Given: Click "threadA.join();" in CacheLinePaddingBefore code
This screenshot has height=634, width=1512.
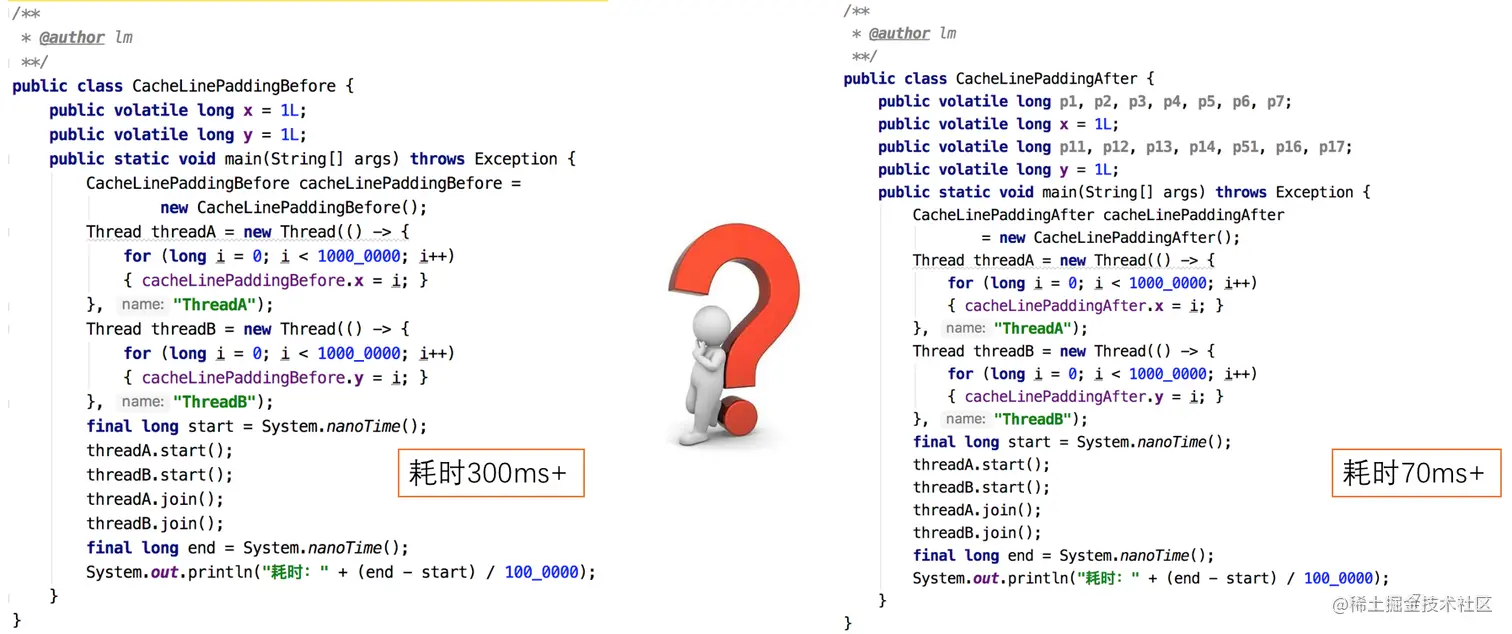Looking at the screenshot, I should [155, 499].
